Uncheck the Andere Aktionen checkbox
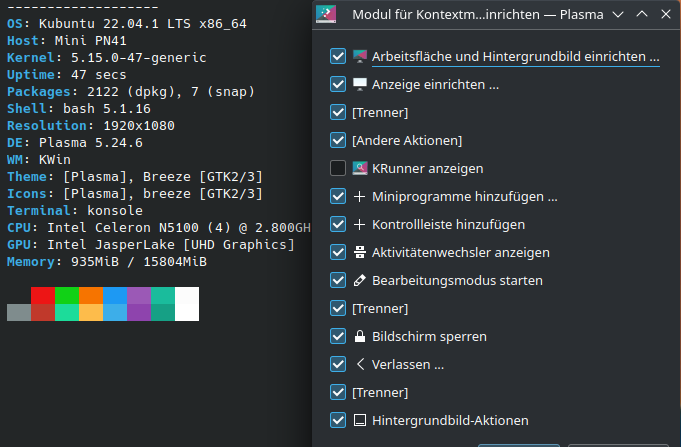 [338, 140]
